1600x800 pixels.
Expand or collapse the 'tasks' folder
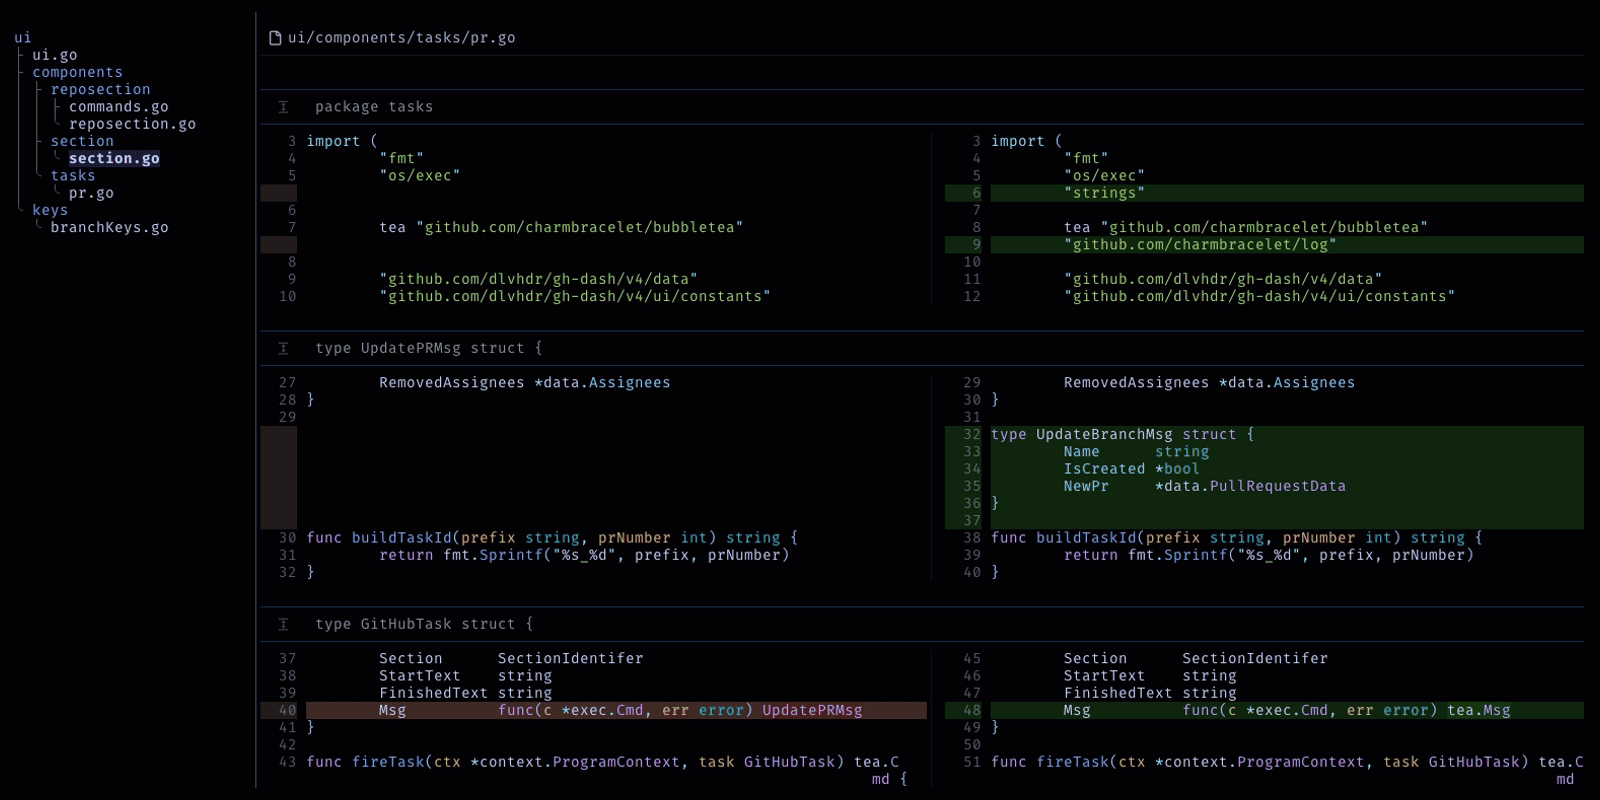coord(73,176)
